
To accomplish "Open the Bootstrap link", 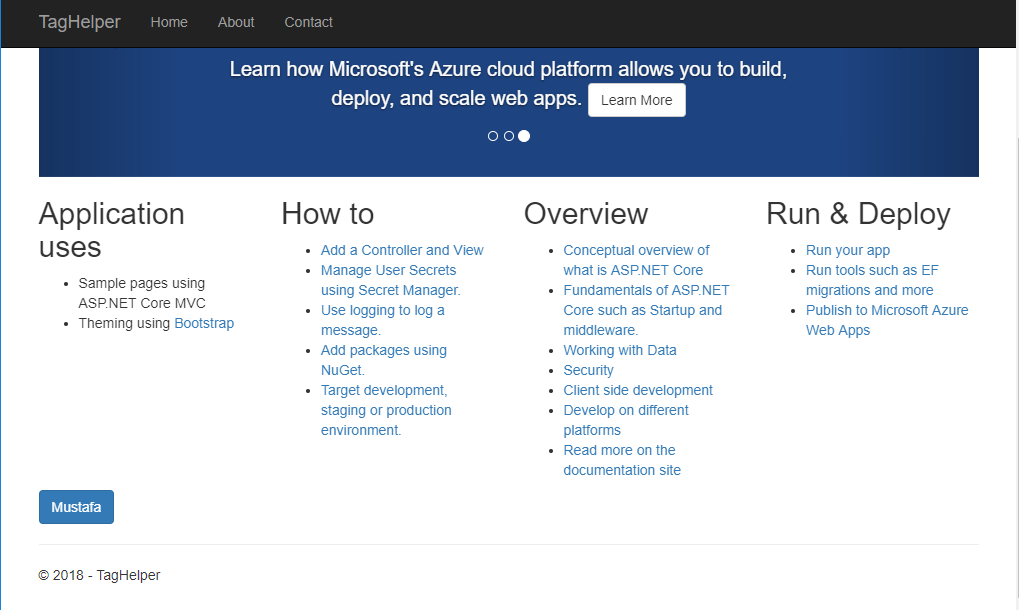I will [204, 323].
